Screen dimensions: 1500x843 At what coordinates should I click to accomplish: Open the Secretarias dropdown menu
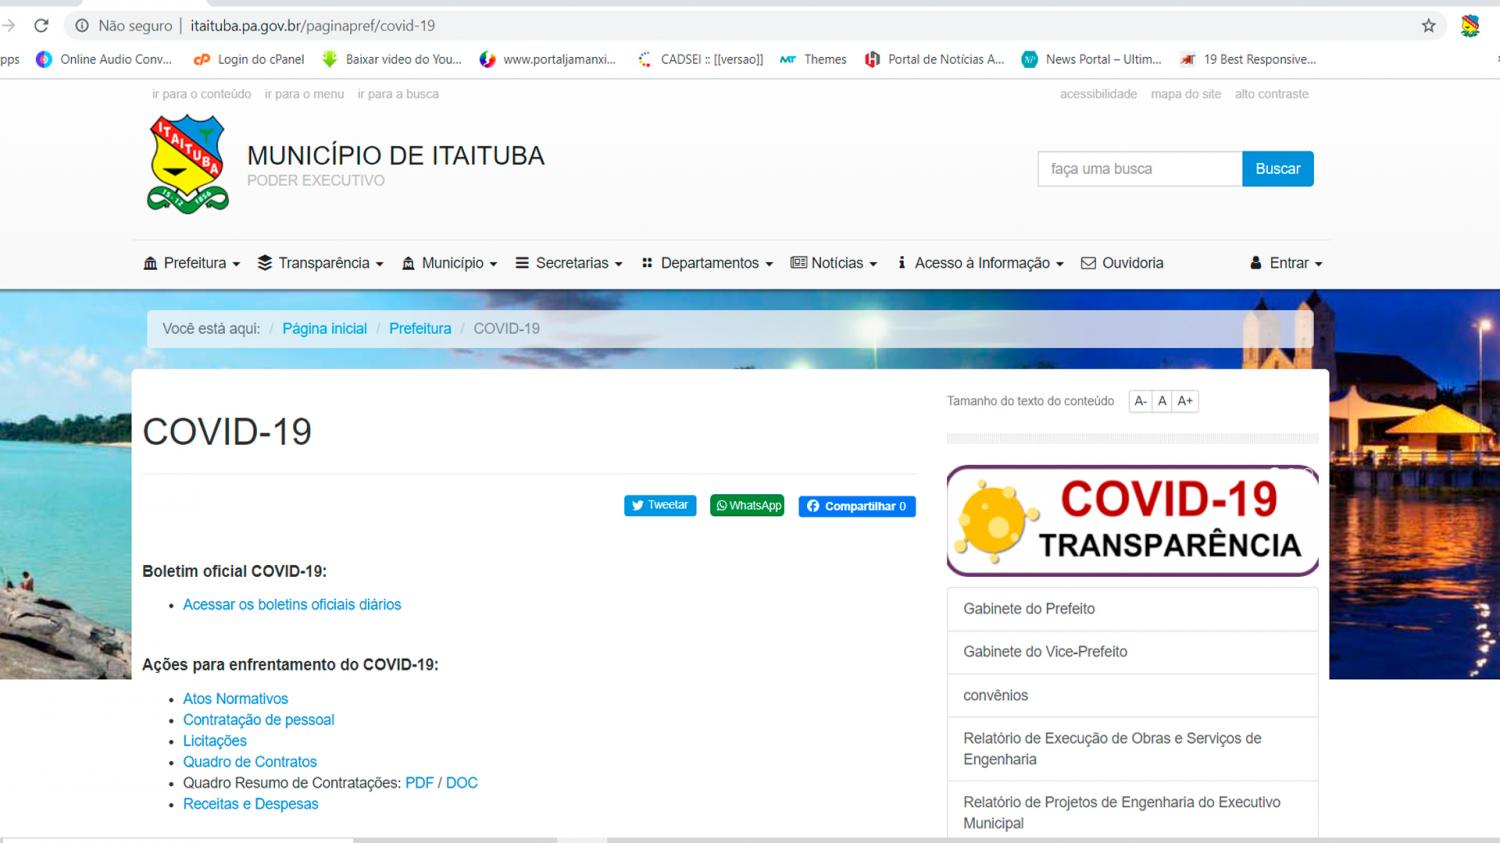point(572,263)
